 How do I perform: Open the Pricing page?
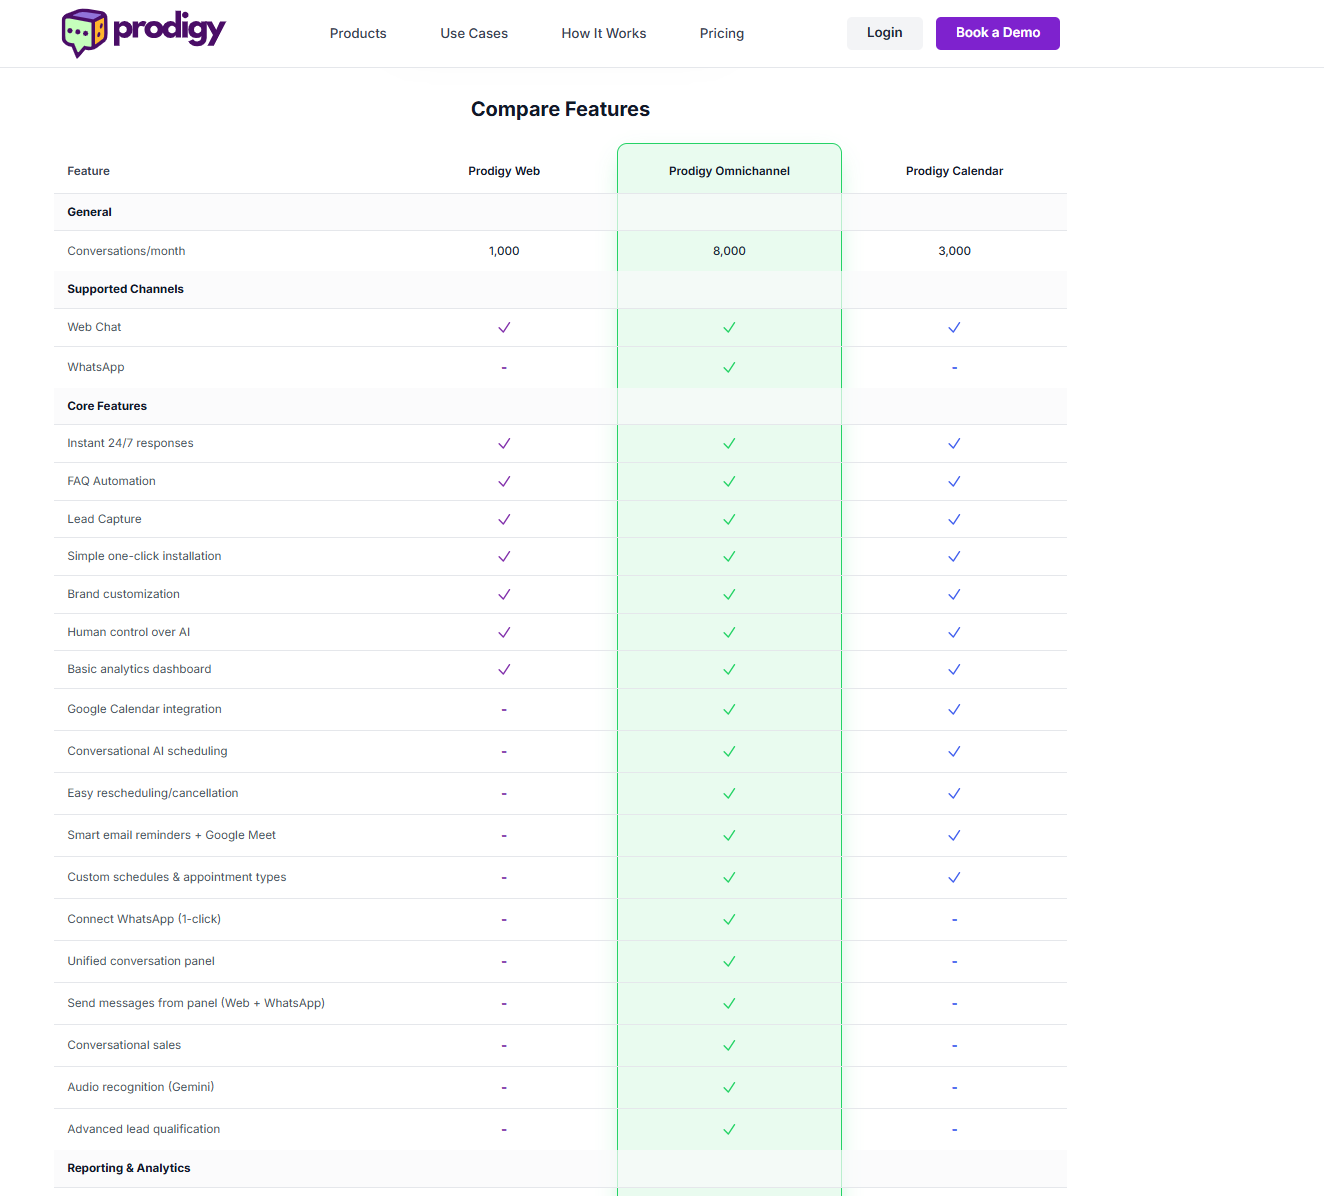[x=722, y=33]
